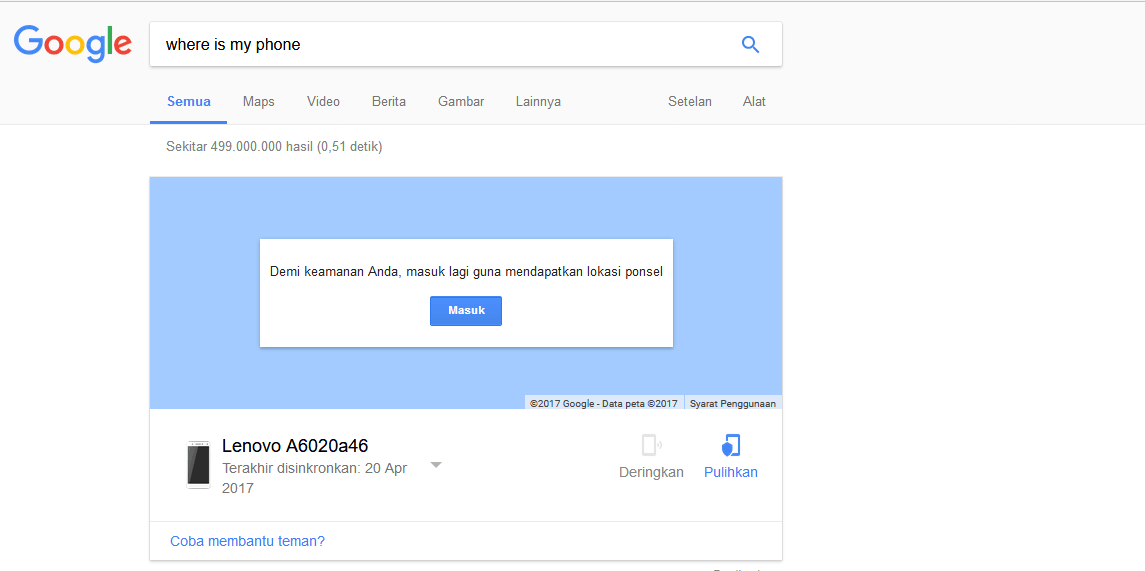Open the Berita tab

pos(388,101)
